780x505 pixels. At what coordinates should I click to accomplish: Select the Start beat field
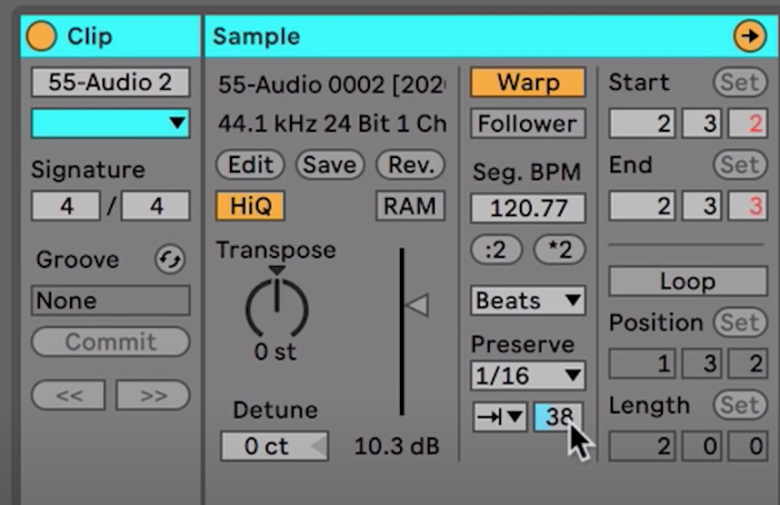point(701,123)
